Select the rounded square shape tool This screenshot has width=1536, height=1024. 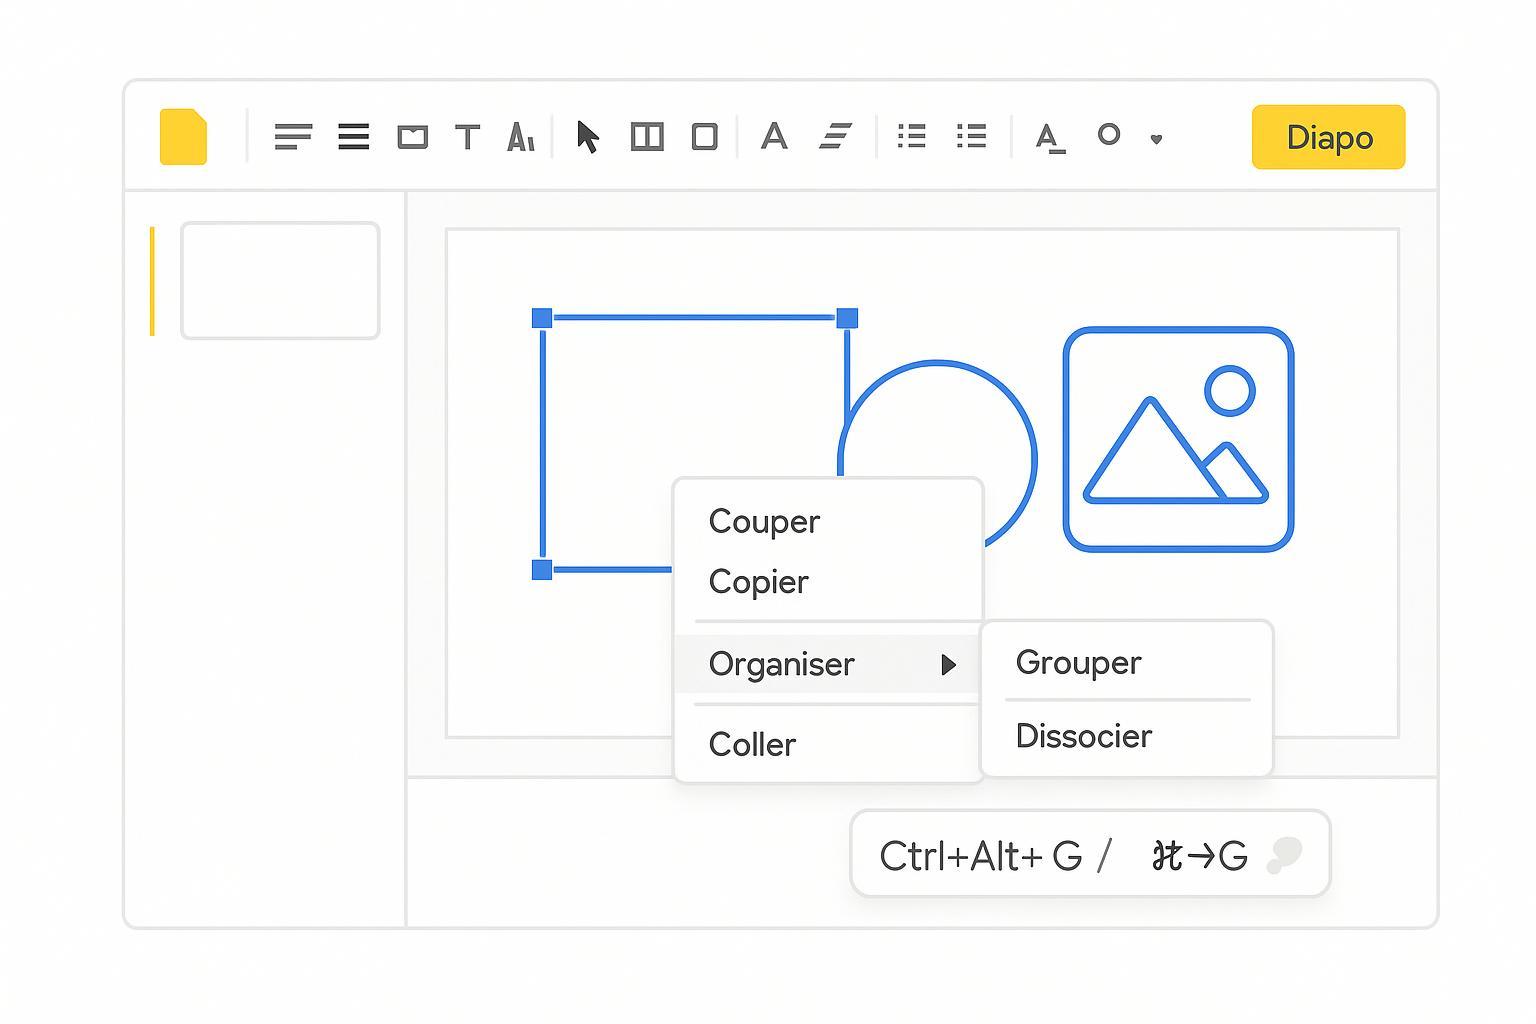coord(705,136)
